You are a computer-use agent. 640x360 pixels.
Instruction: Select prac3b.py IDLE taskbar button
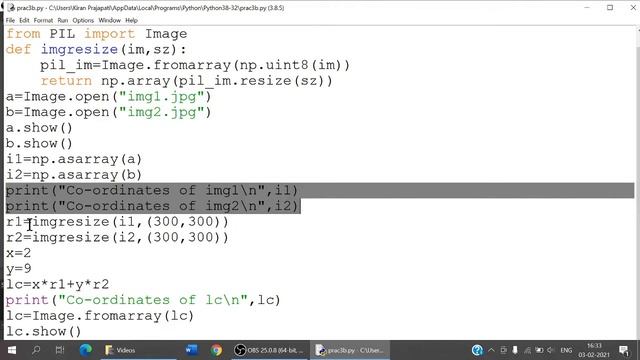350,350
